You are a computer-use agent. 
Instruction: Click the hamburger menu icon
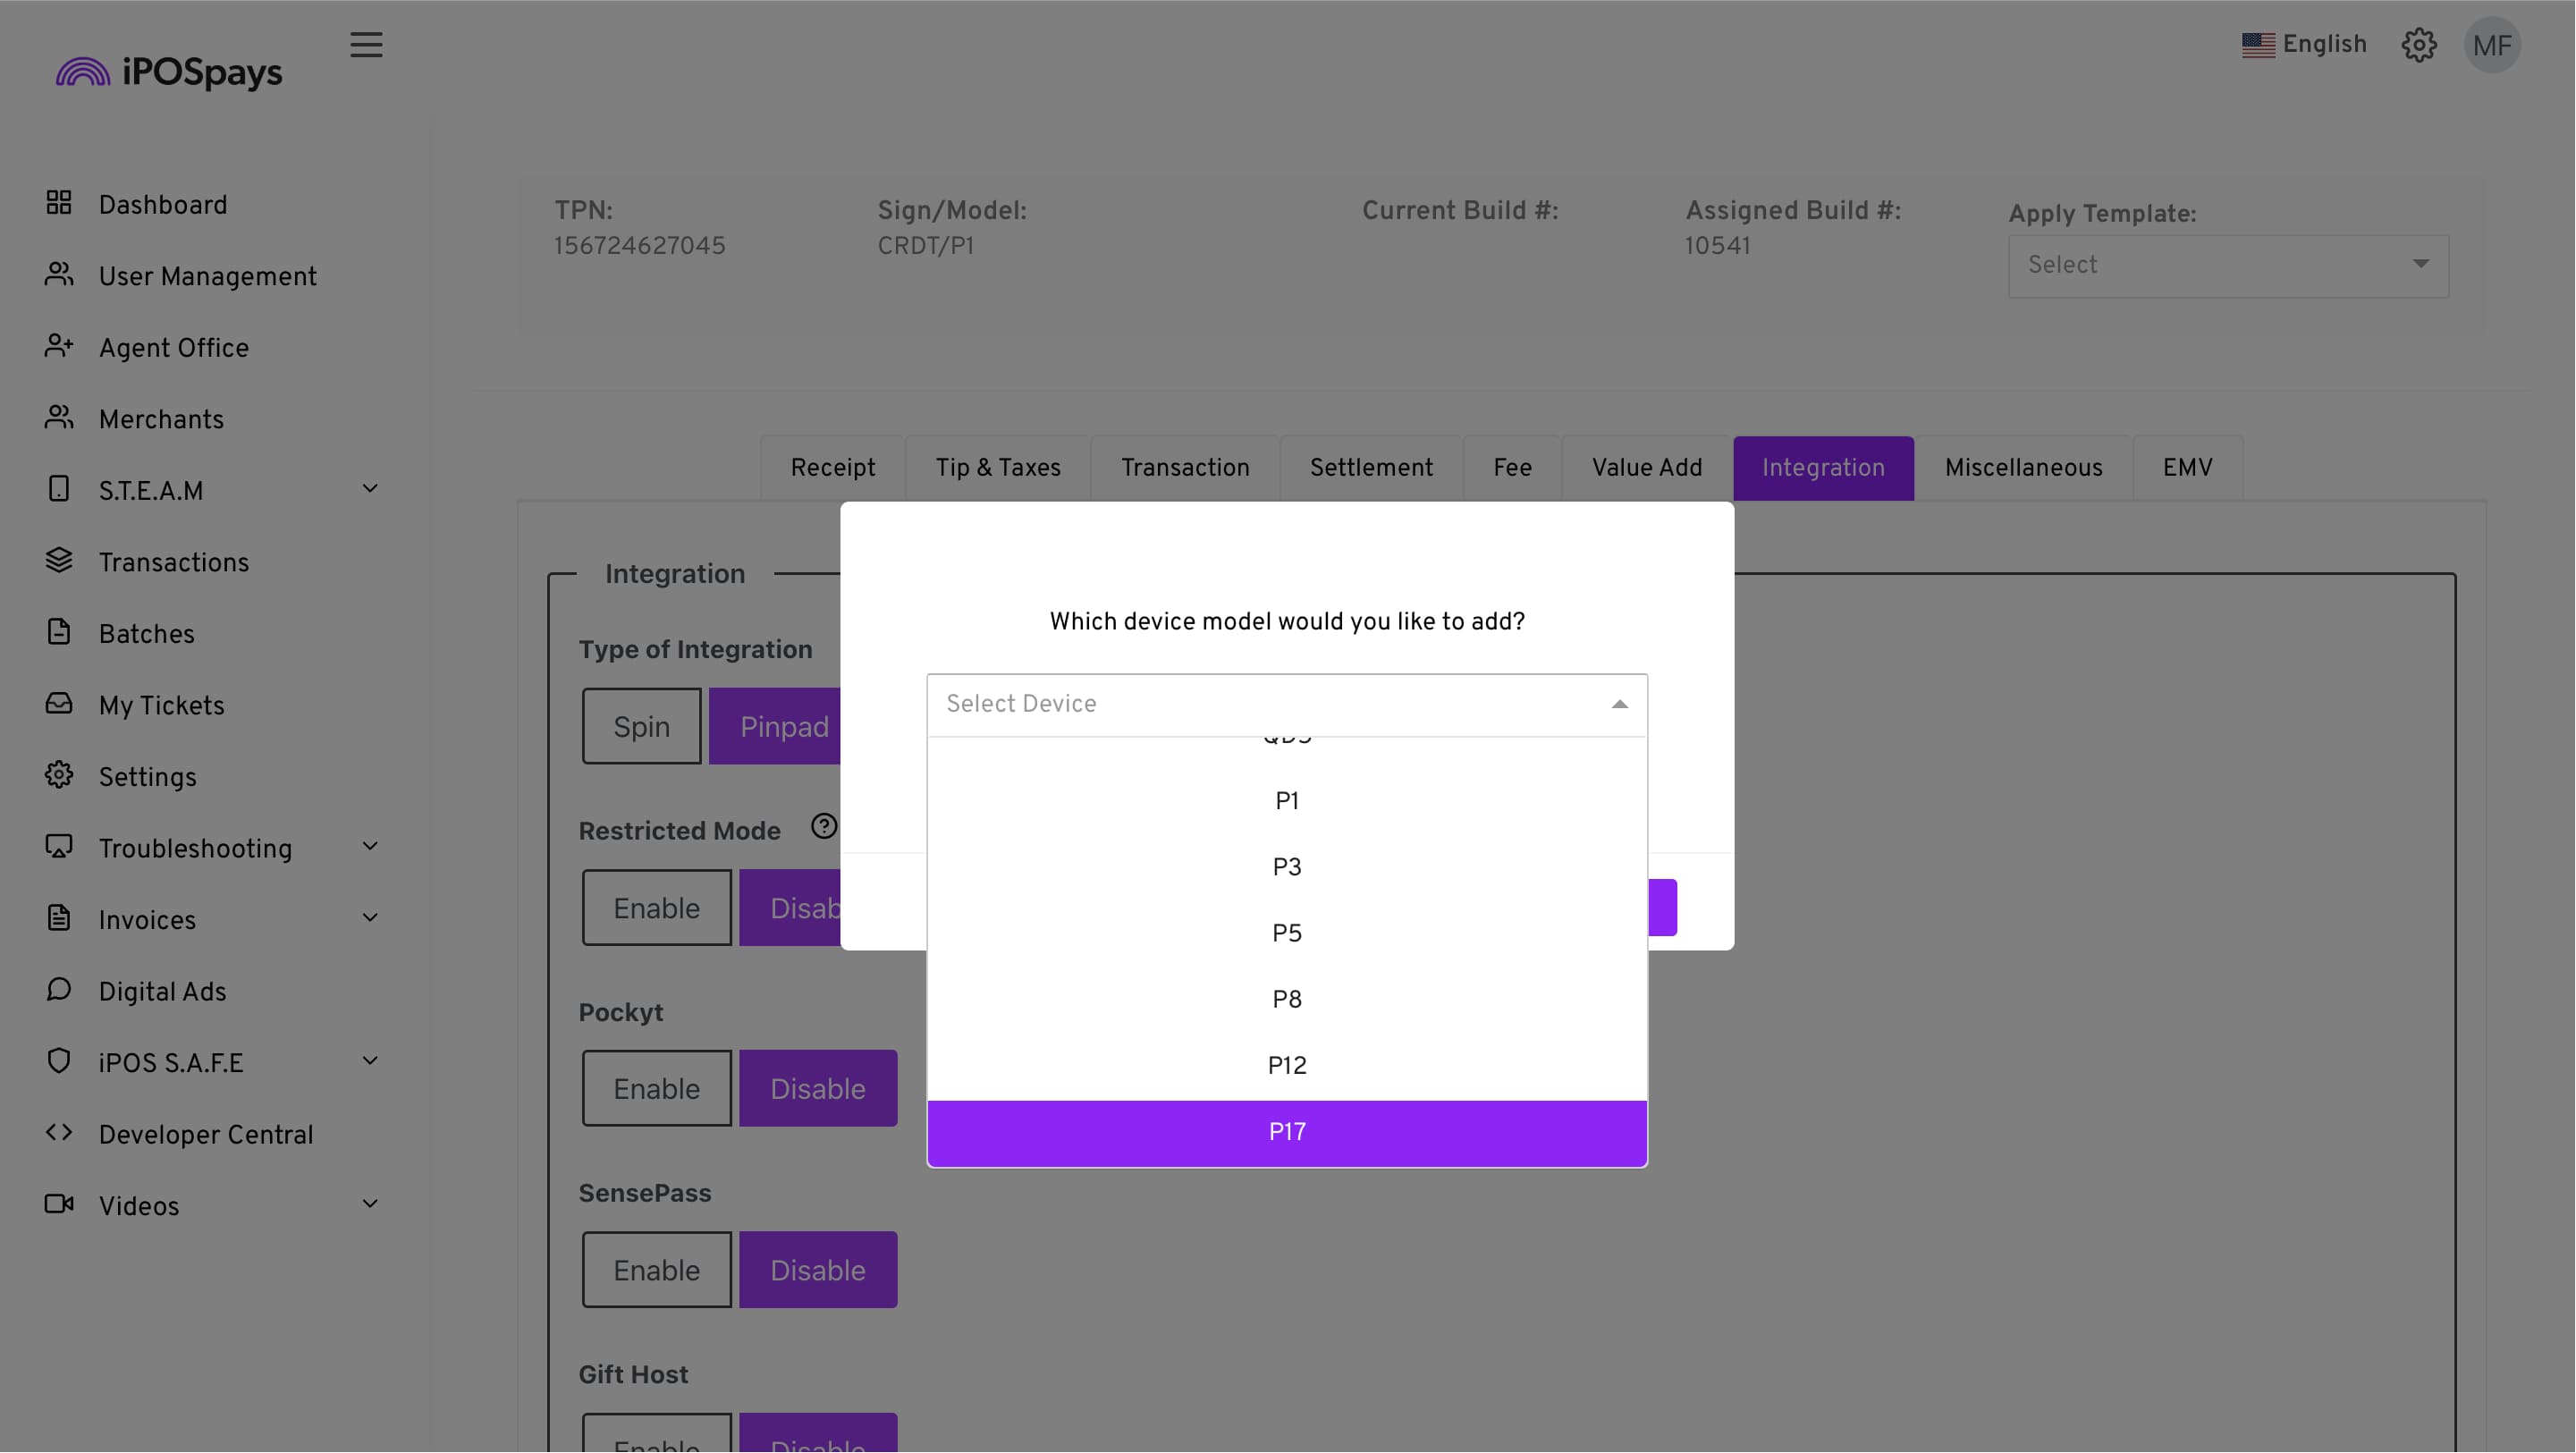[x=366, y=45]
